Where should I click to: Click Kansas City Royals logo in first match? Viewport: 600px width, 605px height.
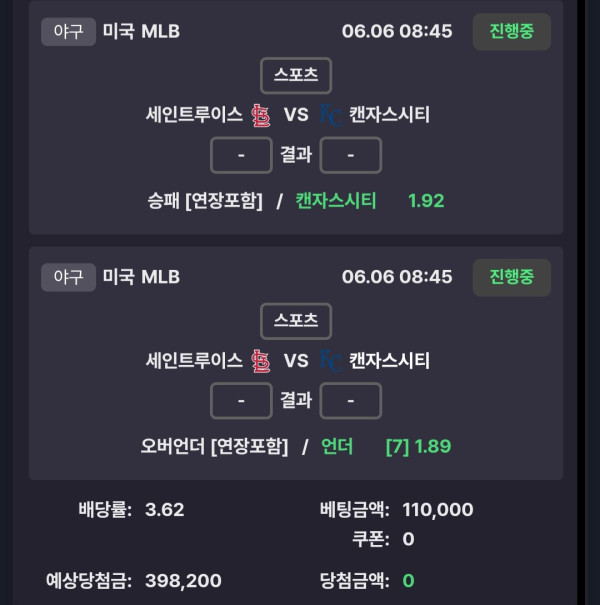click(x=331, y=115)
